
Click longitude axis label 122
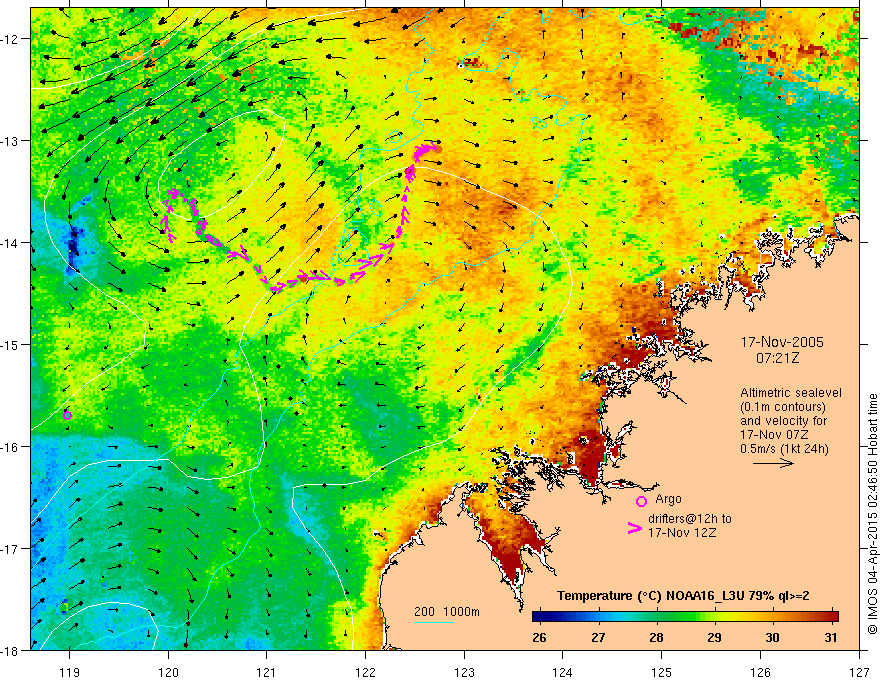point(365,672)
